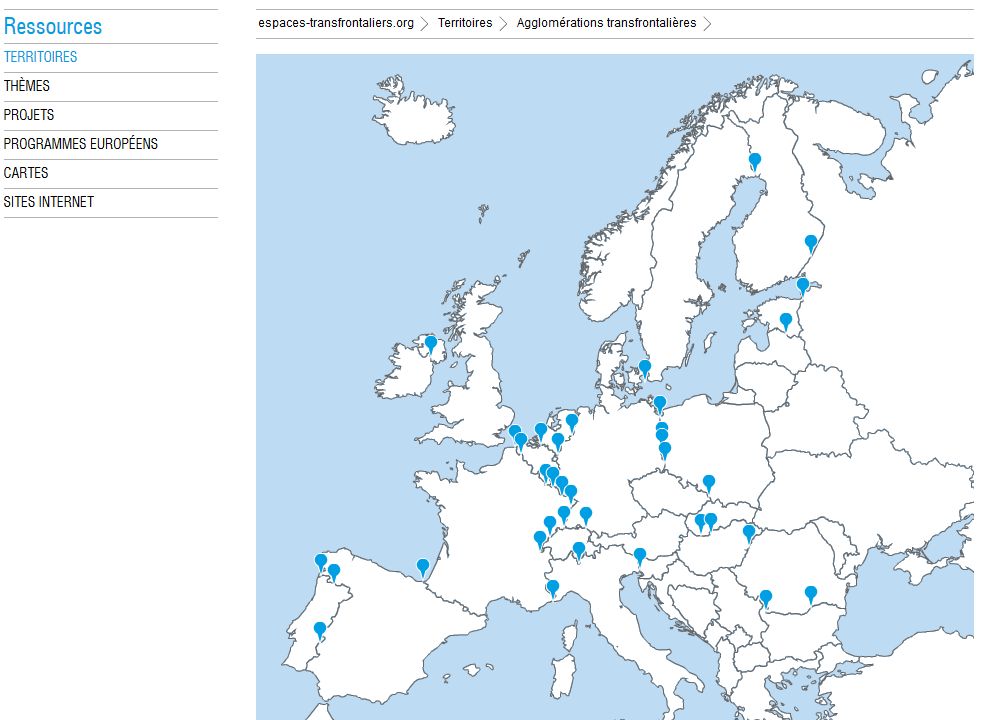Select the marker on the Dutch-Belgian border
The width and height of the screenshot is (986, 720).
point(541,431)
